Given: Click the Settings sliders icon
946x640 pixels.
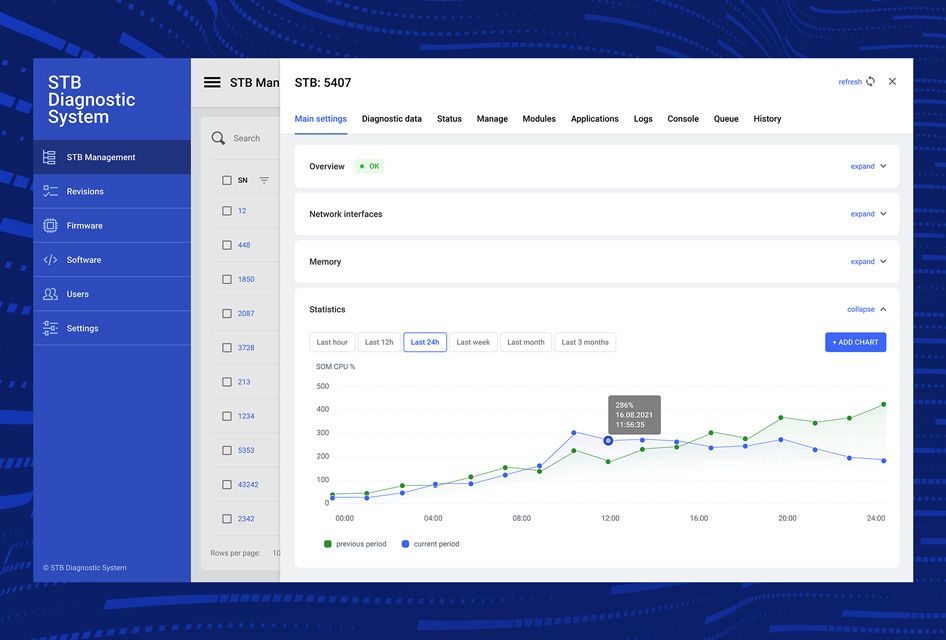Looking at the screenshot, I should (50, 328).
